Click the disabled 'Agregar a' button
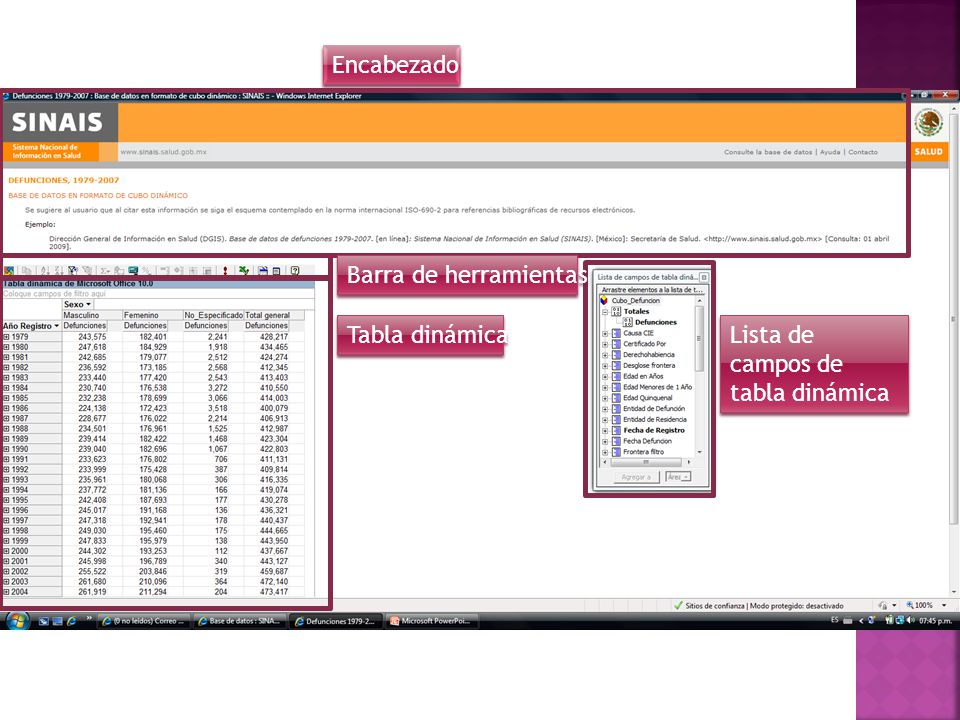This screenshot has height=720, width=960. coord(636,476)
